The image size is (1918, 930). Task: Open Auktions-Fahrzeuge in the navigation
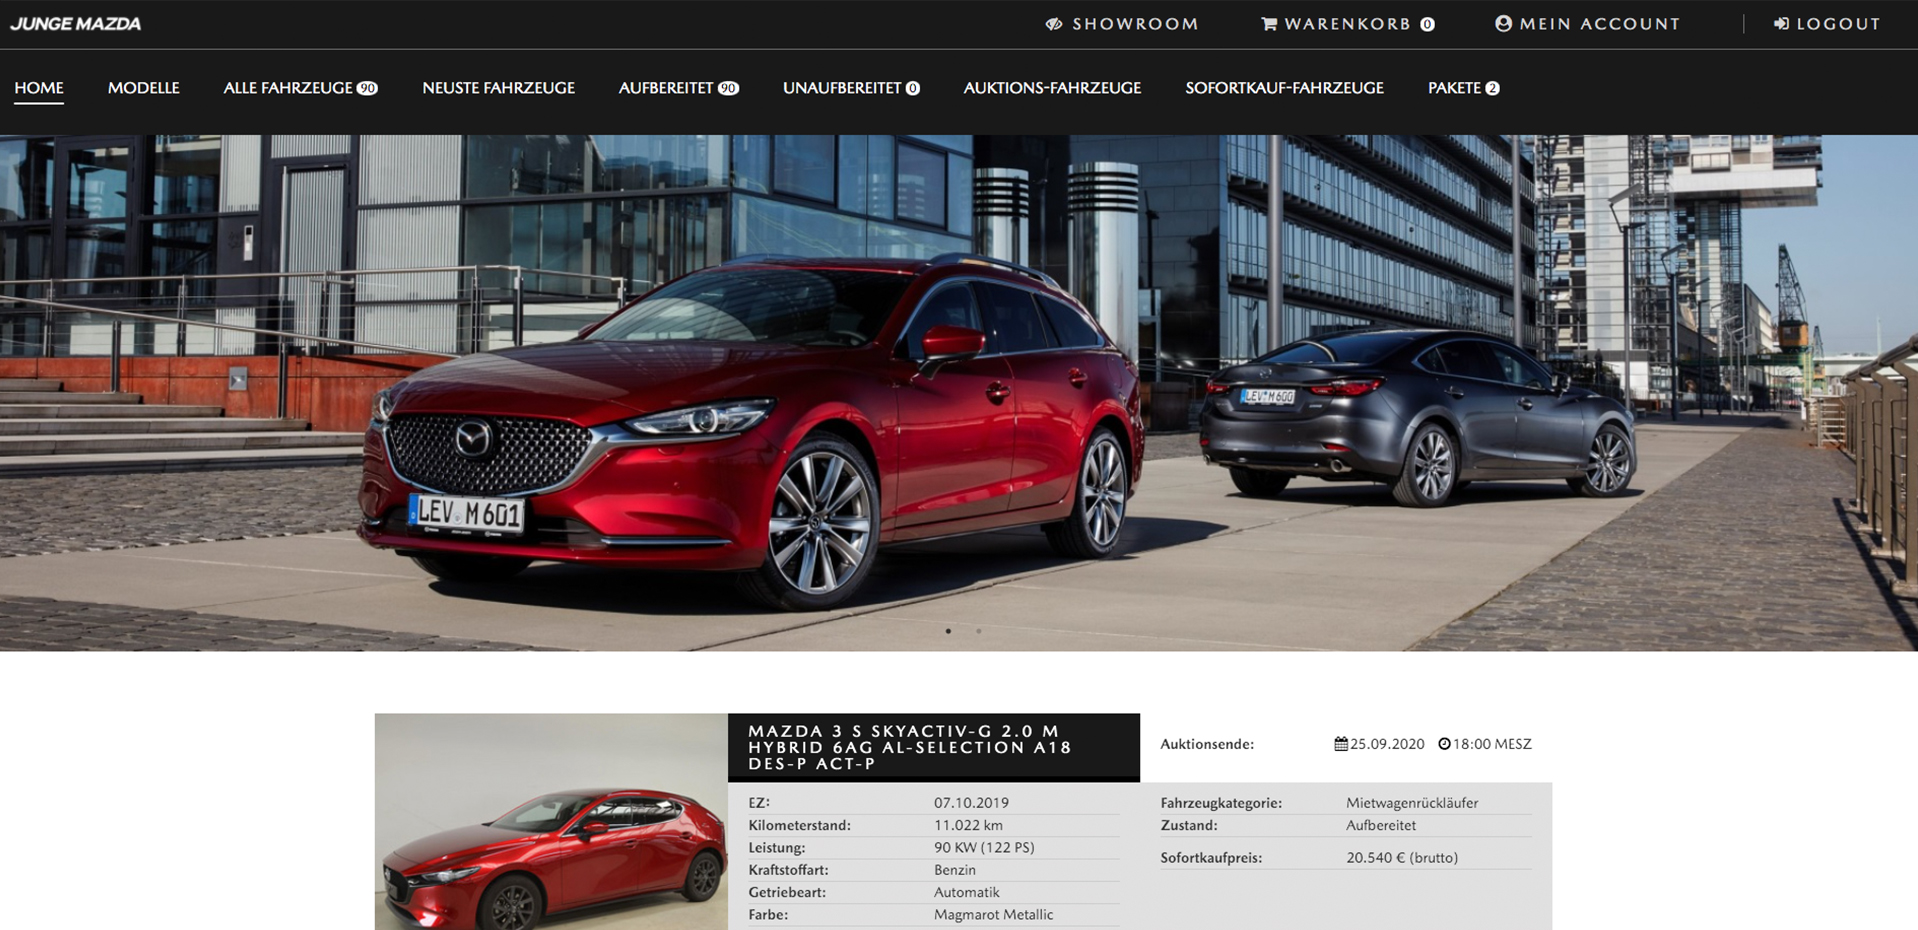coord(1052,88)
